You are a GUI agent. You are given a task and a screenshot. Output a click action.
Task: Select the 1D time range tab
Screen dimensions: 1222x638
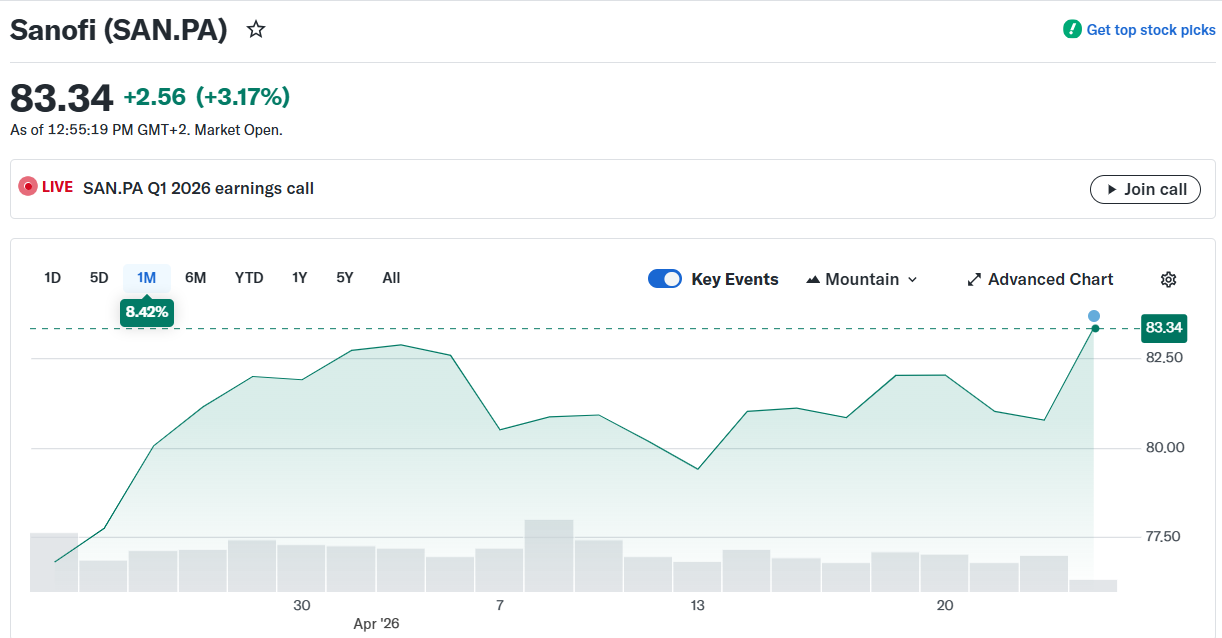53,278
